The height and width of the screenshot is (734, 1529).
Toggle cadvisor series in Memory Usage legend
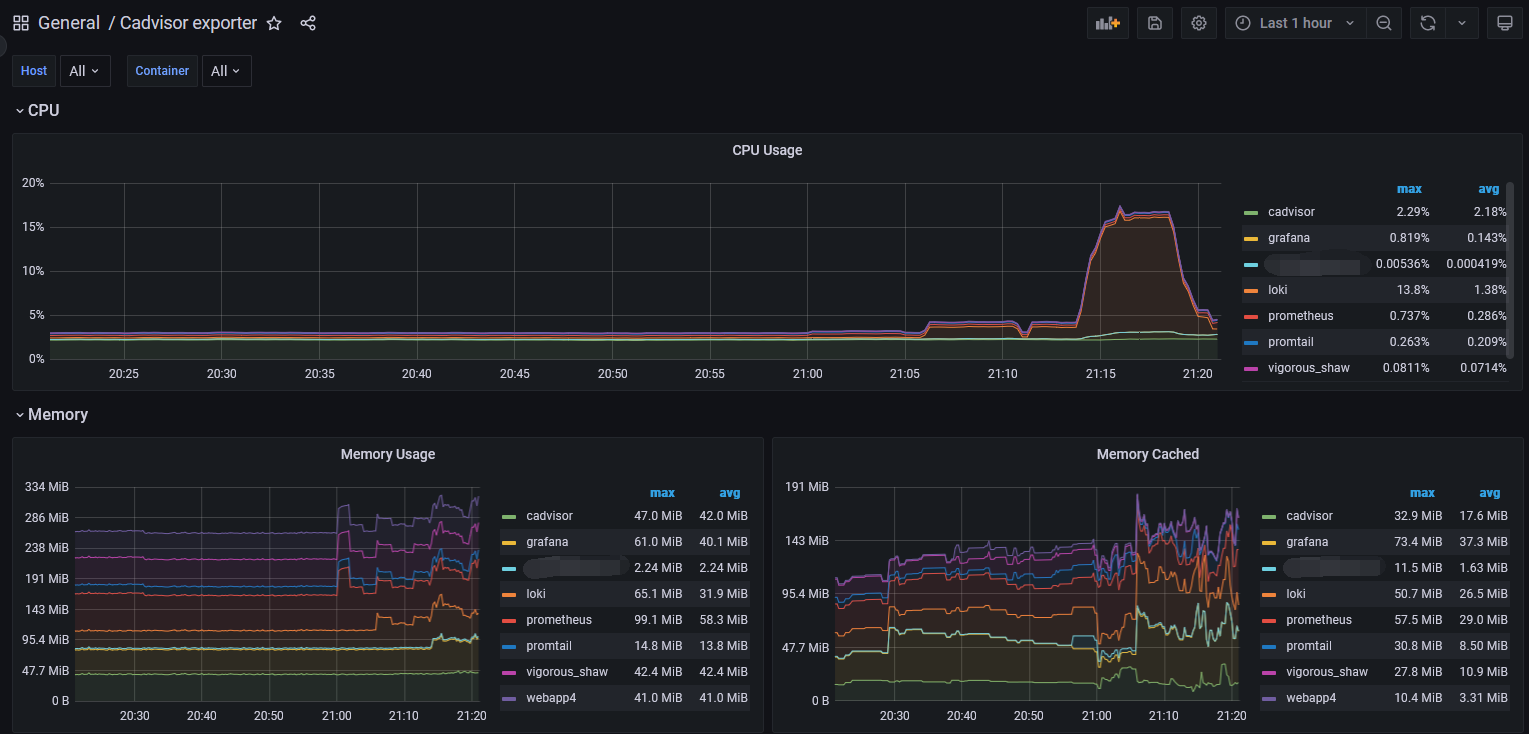coord(550,516)
